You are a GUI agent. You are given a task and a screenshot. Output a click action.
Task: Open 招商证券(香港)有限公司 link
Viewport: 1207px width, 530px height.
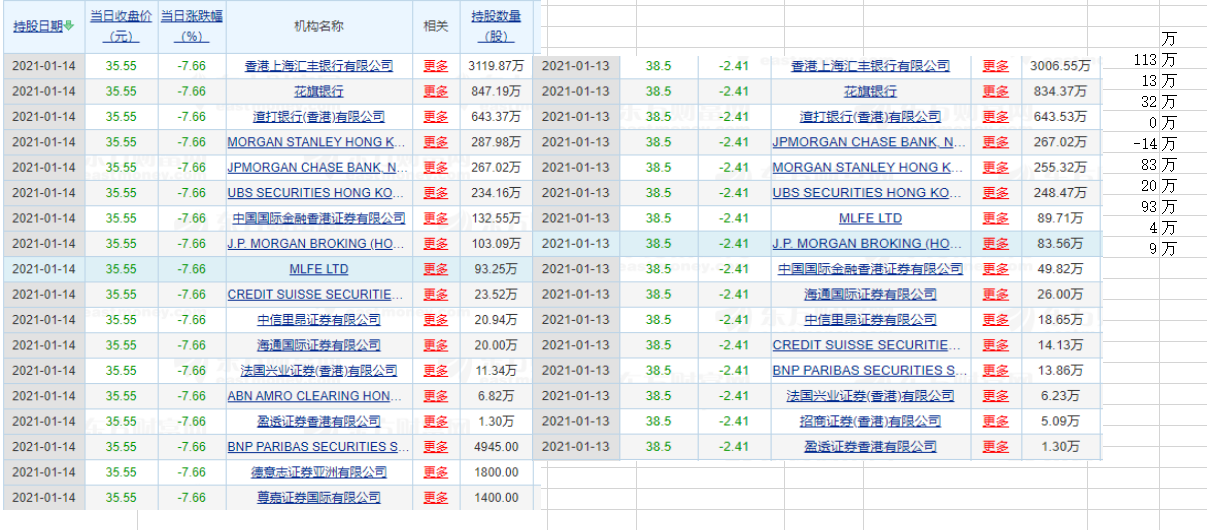pos(870,421)
